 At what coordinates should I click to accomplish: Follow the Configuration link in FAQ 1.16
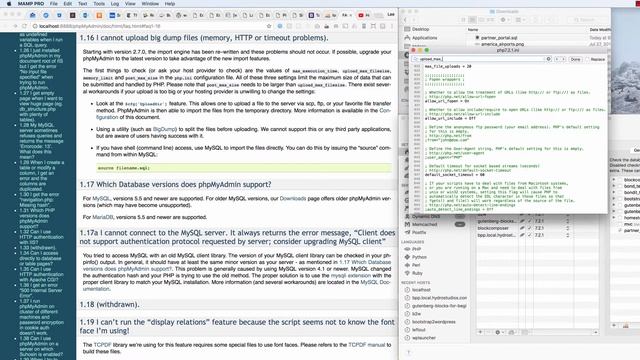243,114
